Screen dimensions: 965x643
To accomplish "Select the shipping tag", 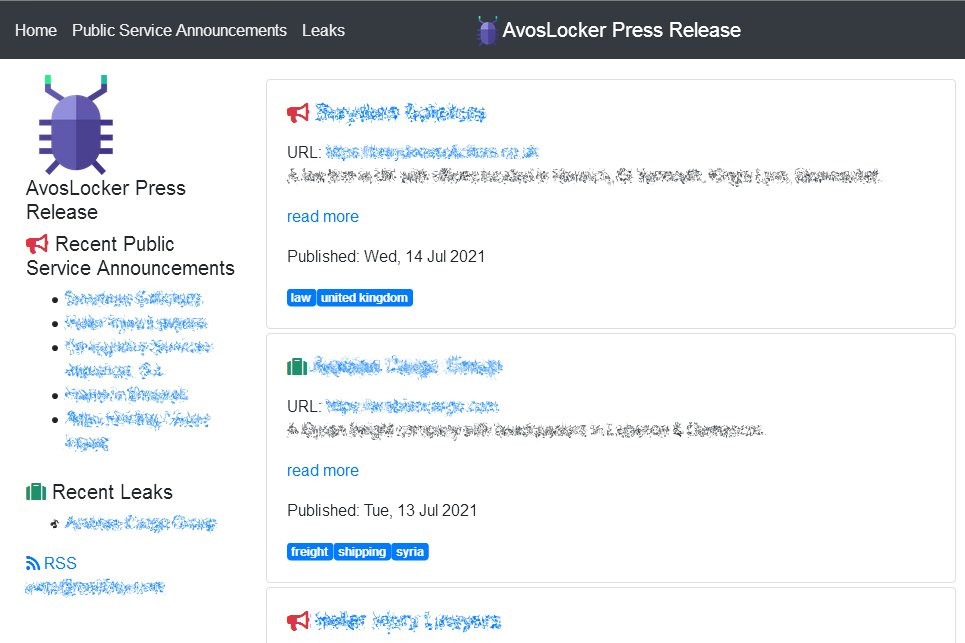I will pos(362,552).
